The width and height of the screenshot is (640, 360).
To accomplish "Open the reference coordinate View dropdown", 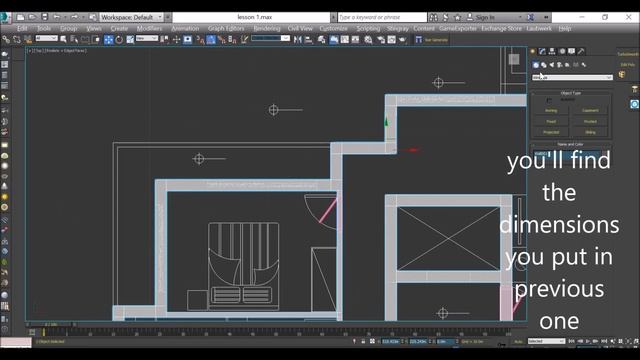I will click(x=147, y=38).
